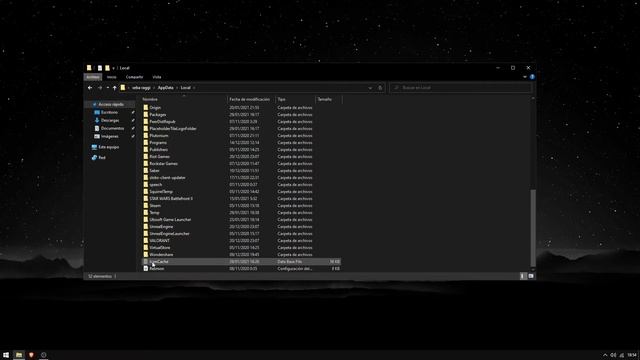640x360 pixels.
Task: Go up one folder level
Action: (x=114, y=88)
